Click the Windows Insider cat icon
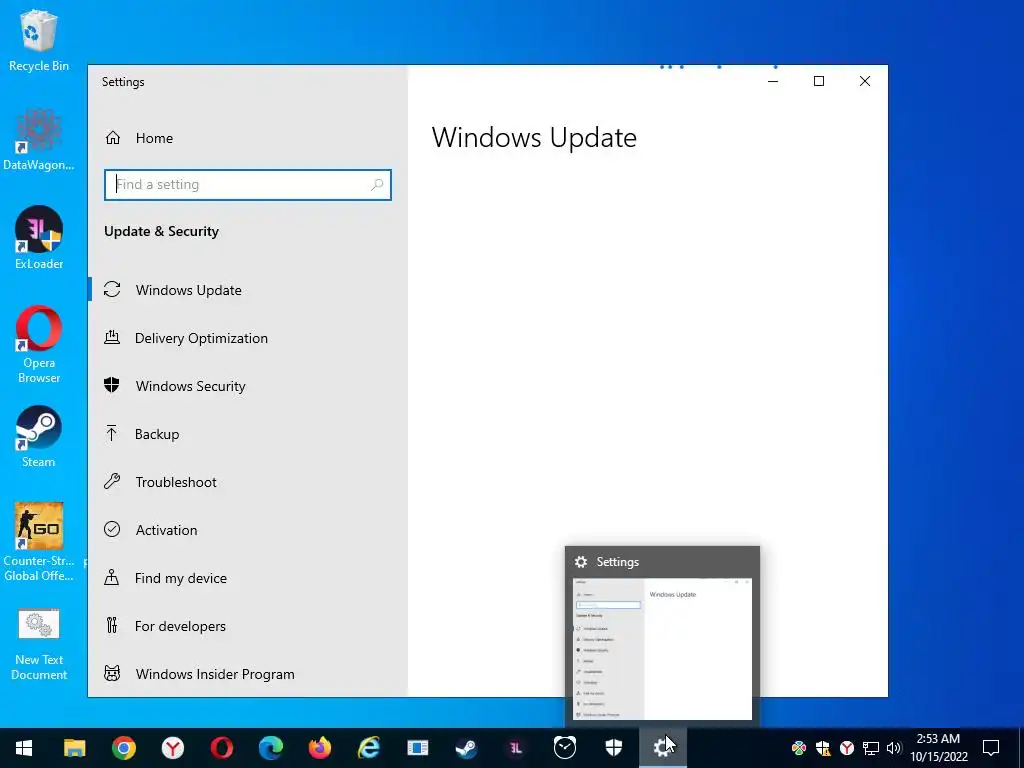The image size is (1024, 768). coord(112,673)
